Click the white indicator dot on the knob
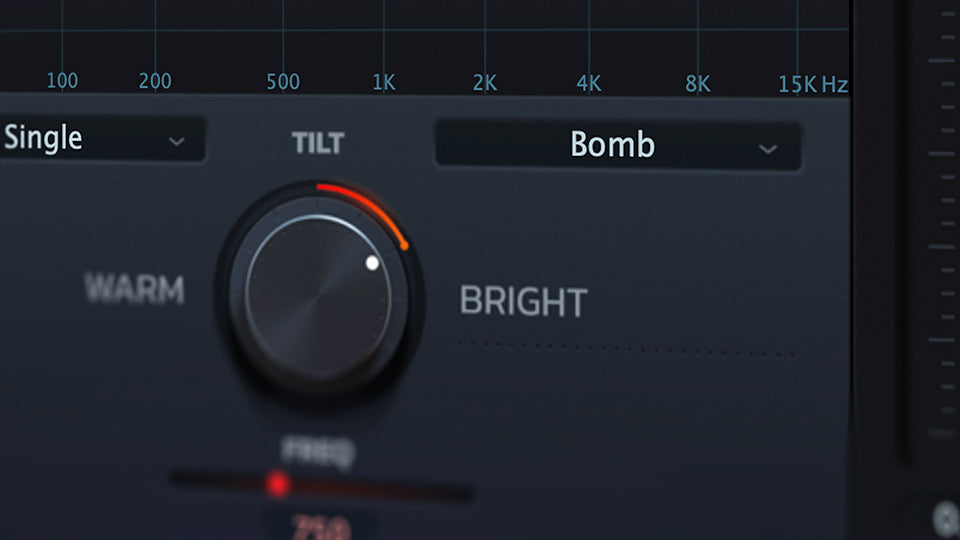The height and width of the screenshot is (540, 960). (372, 263)
